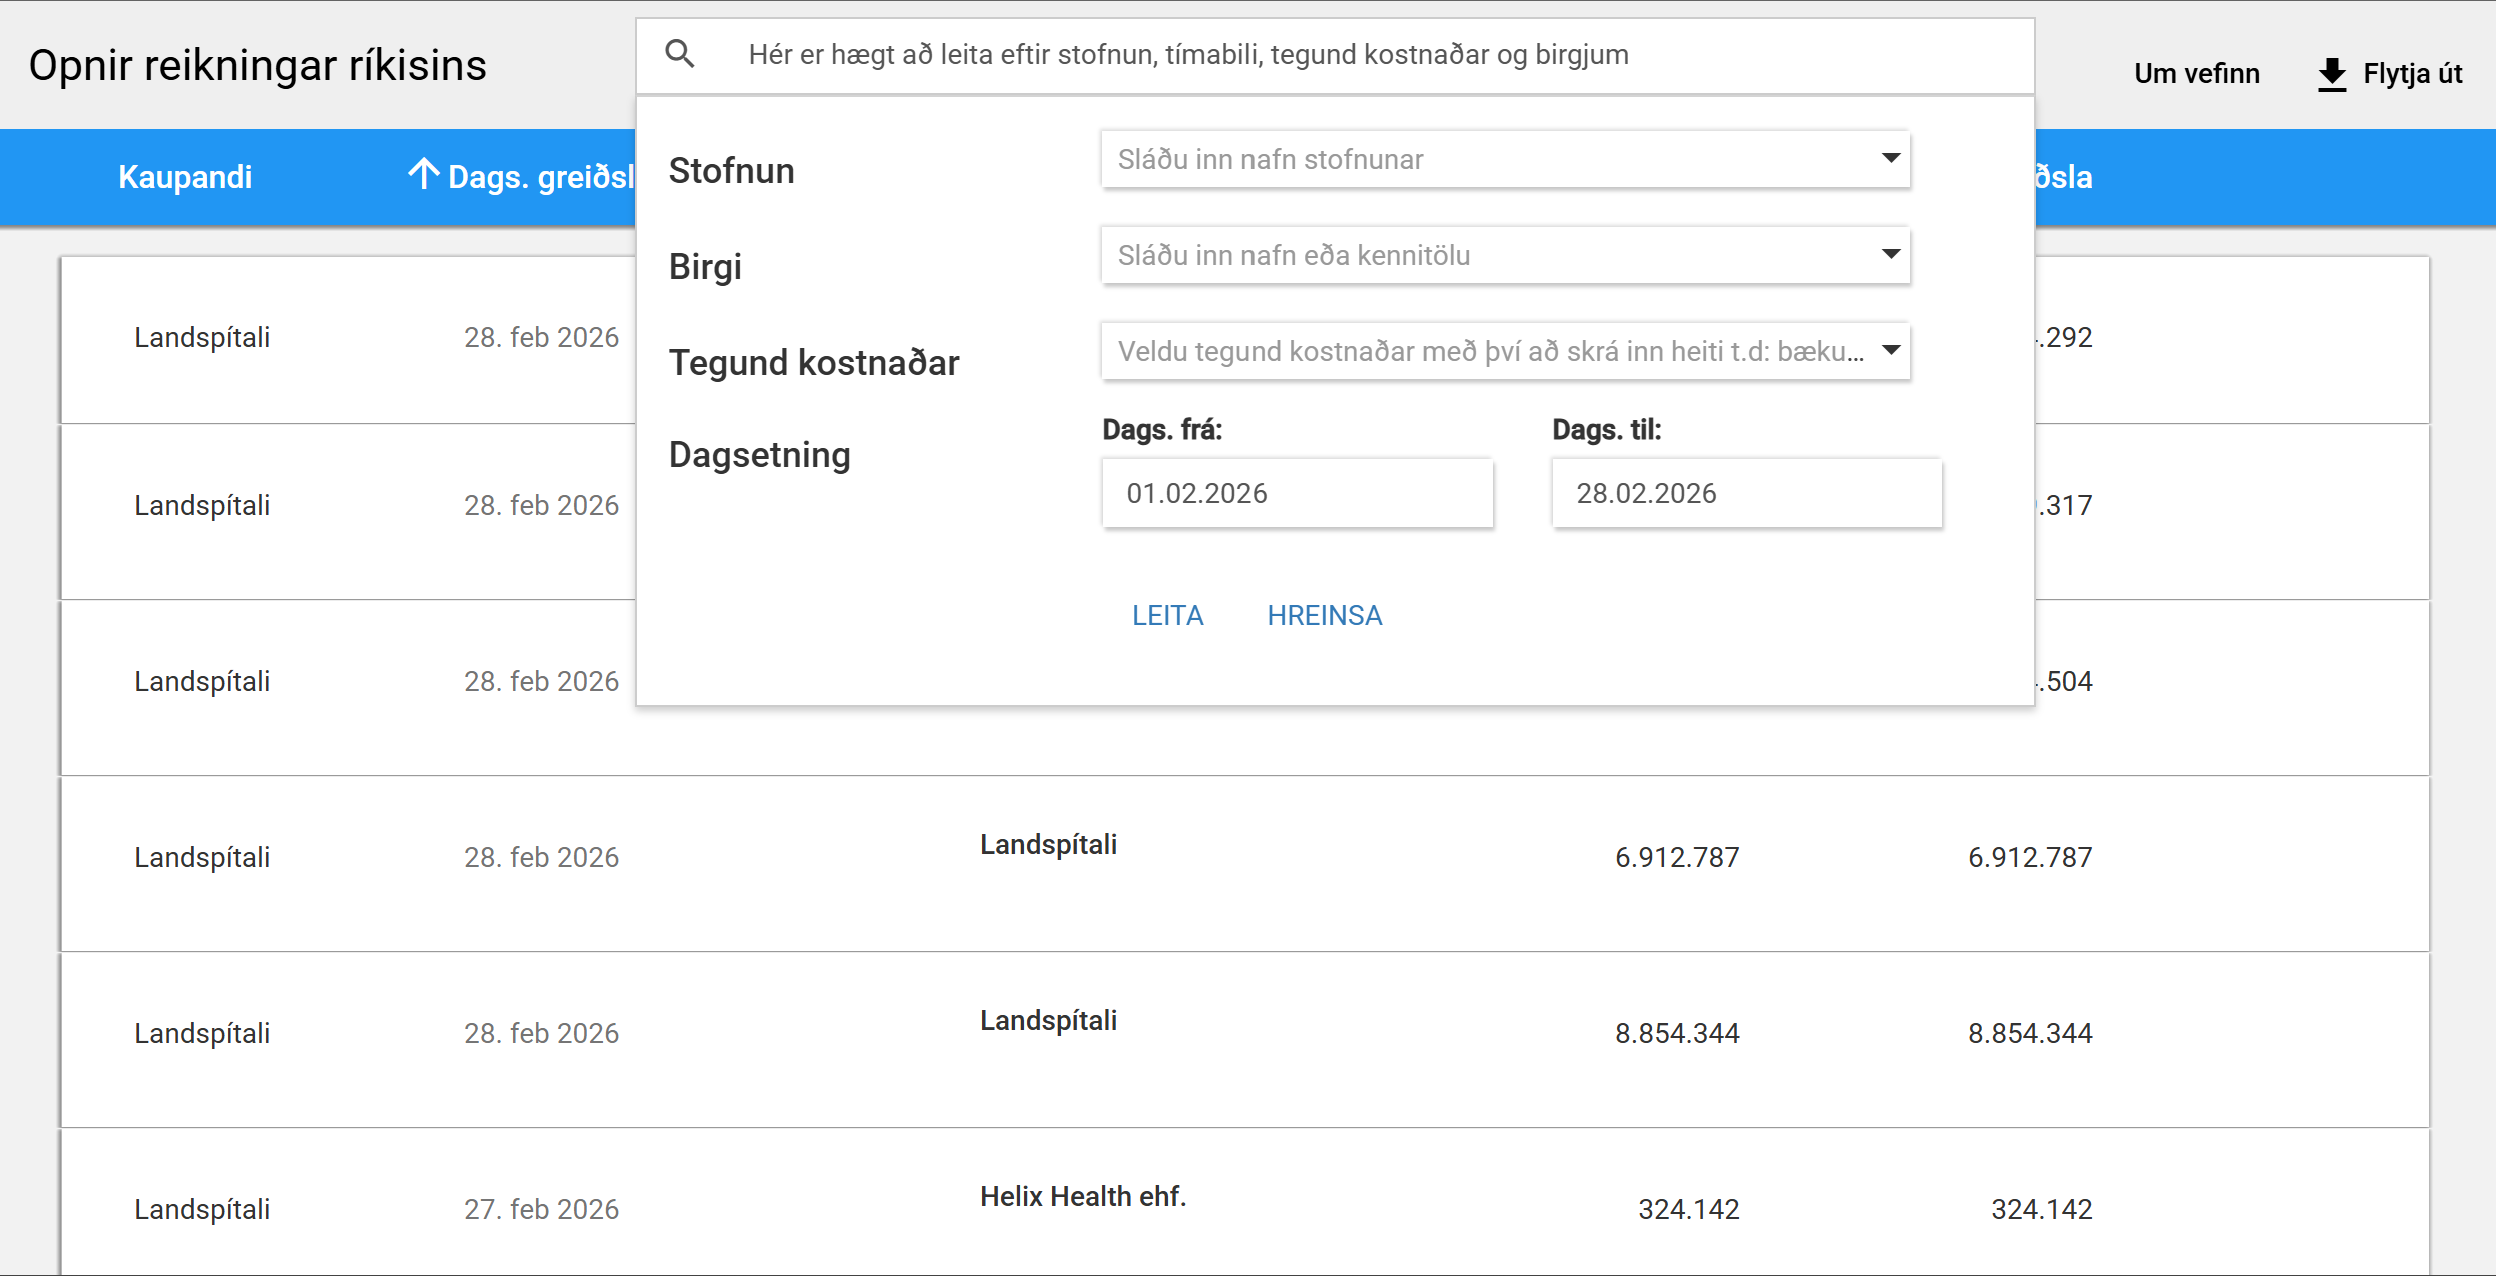Open the Um vefinn menu link
The height and width of the screenshot is (1276, 2496).
pos(2196,74)
